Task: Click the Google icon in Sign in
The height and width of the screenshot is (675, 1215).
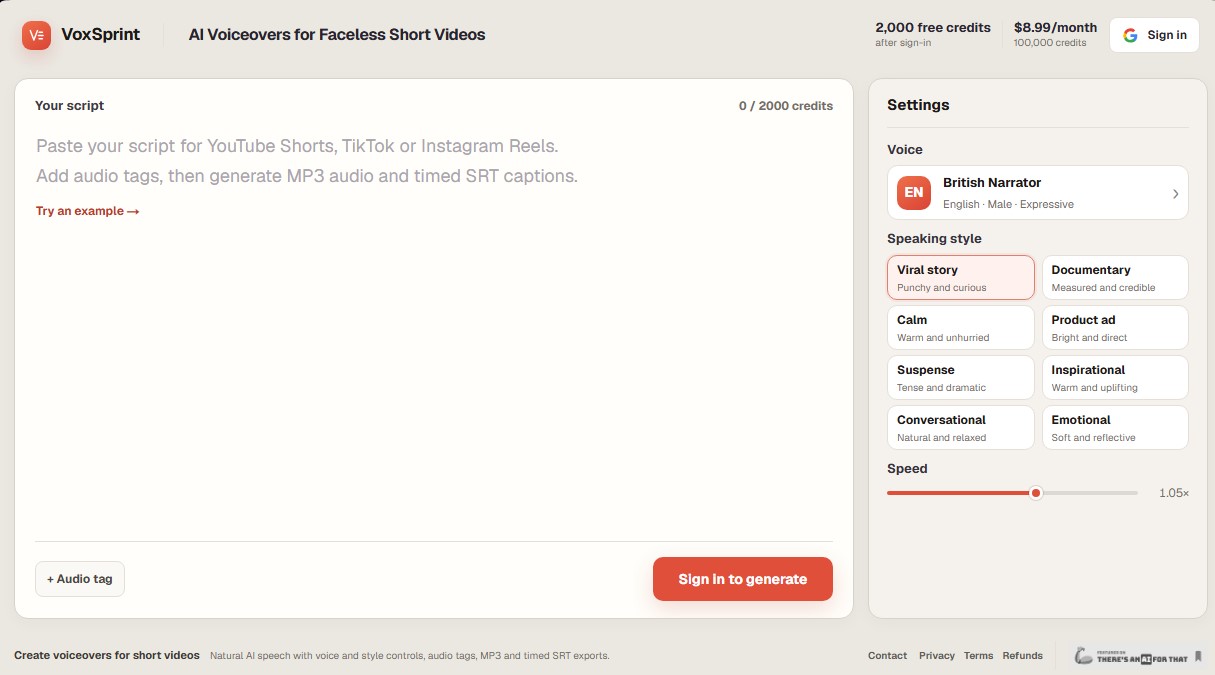Action: coord(1130,35)
